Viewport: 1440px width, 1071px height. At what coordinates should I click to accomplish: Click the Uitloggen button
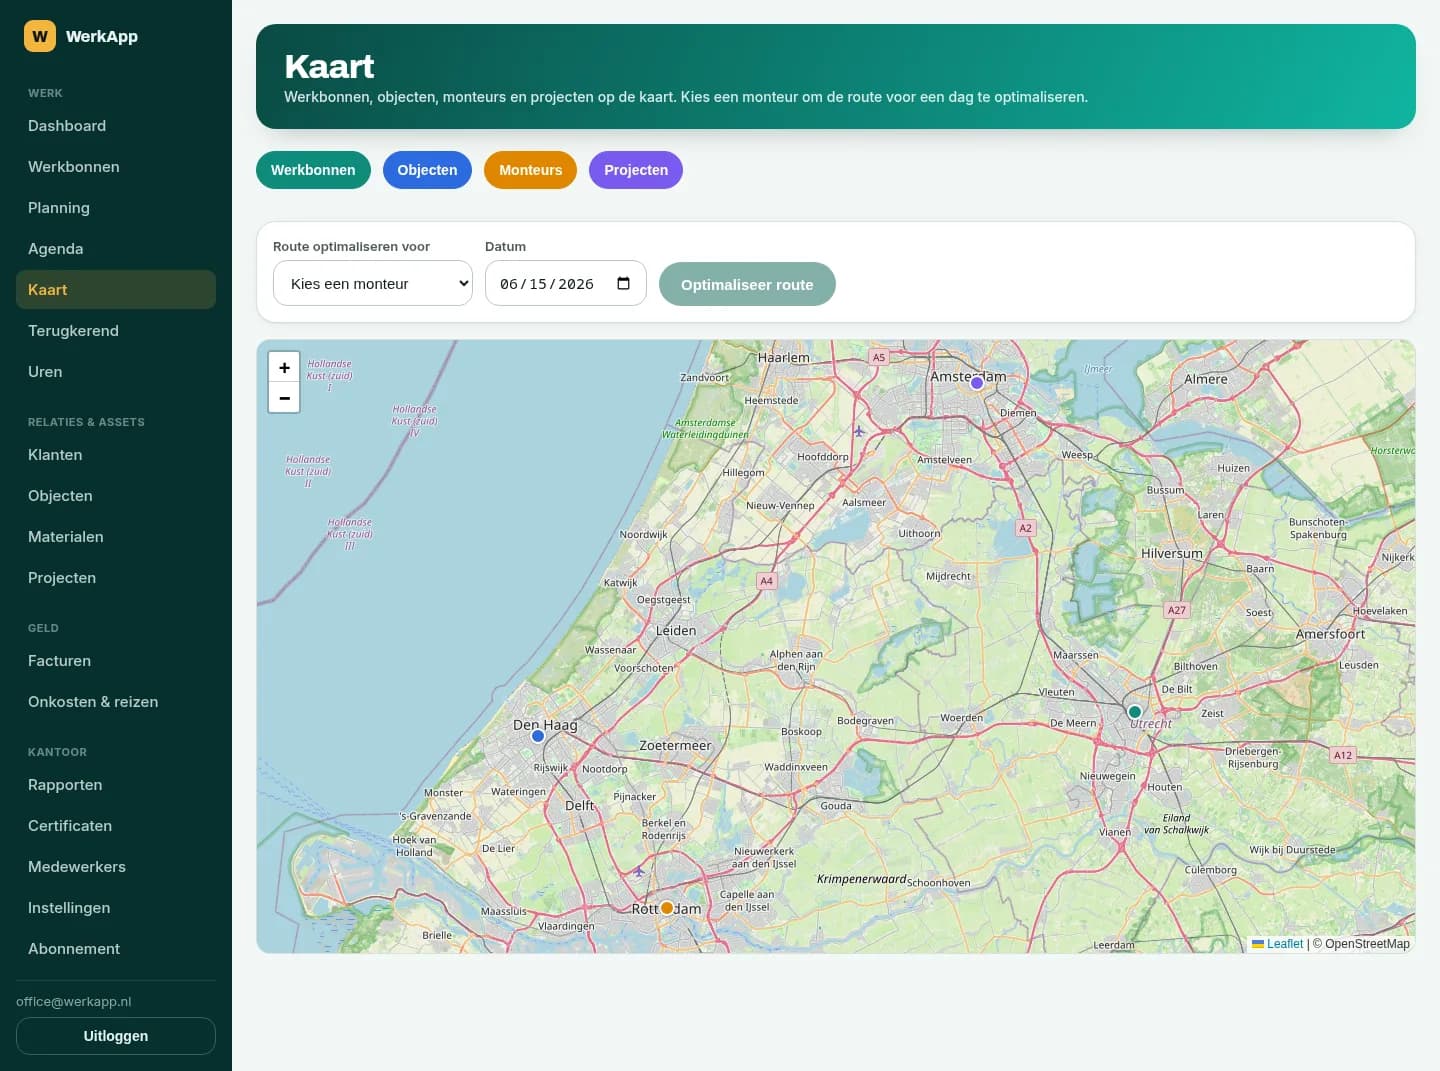116,1036
